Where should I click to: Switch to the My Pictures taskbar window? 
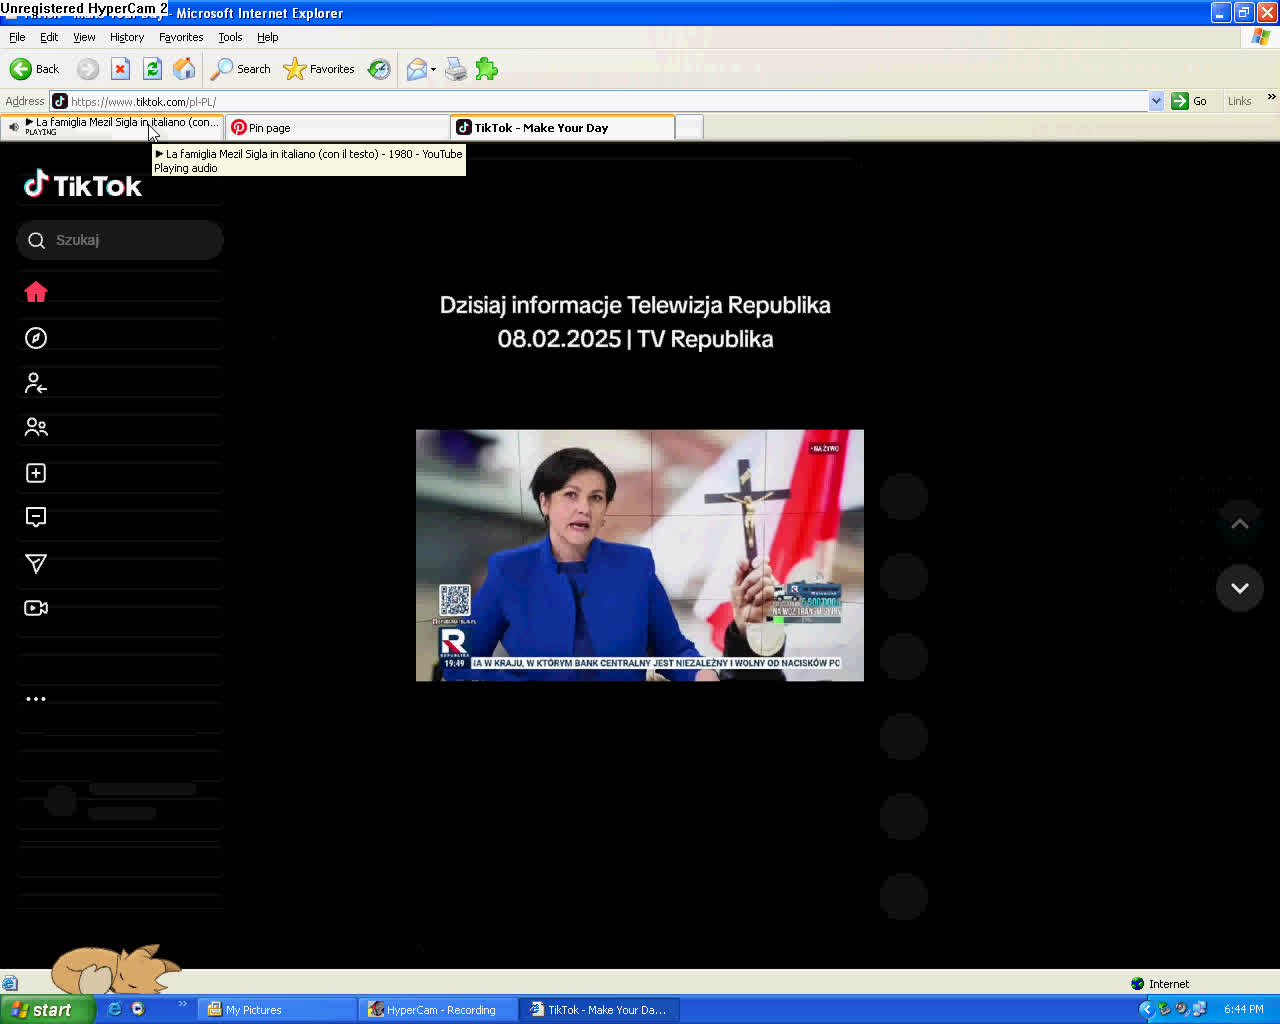(276, 1010)
